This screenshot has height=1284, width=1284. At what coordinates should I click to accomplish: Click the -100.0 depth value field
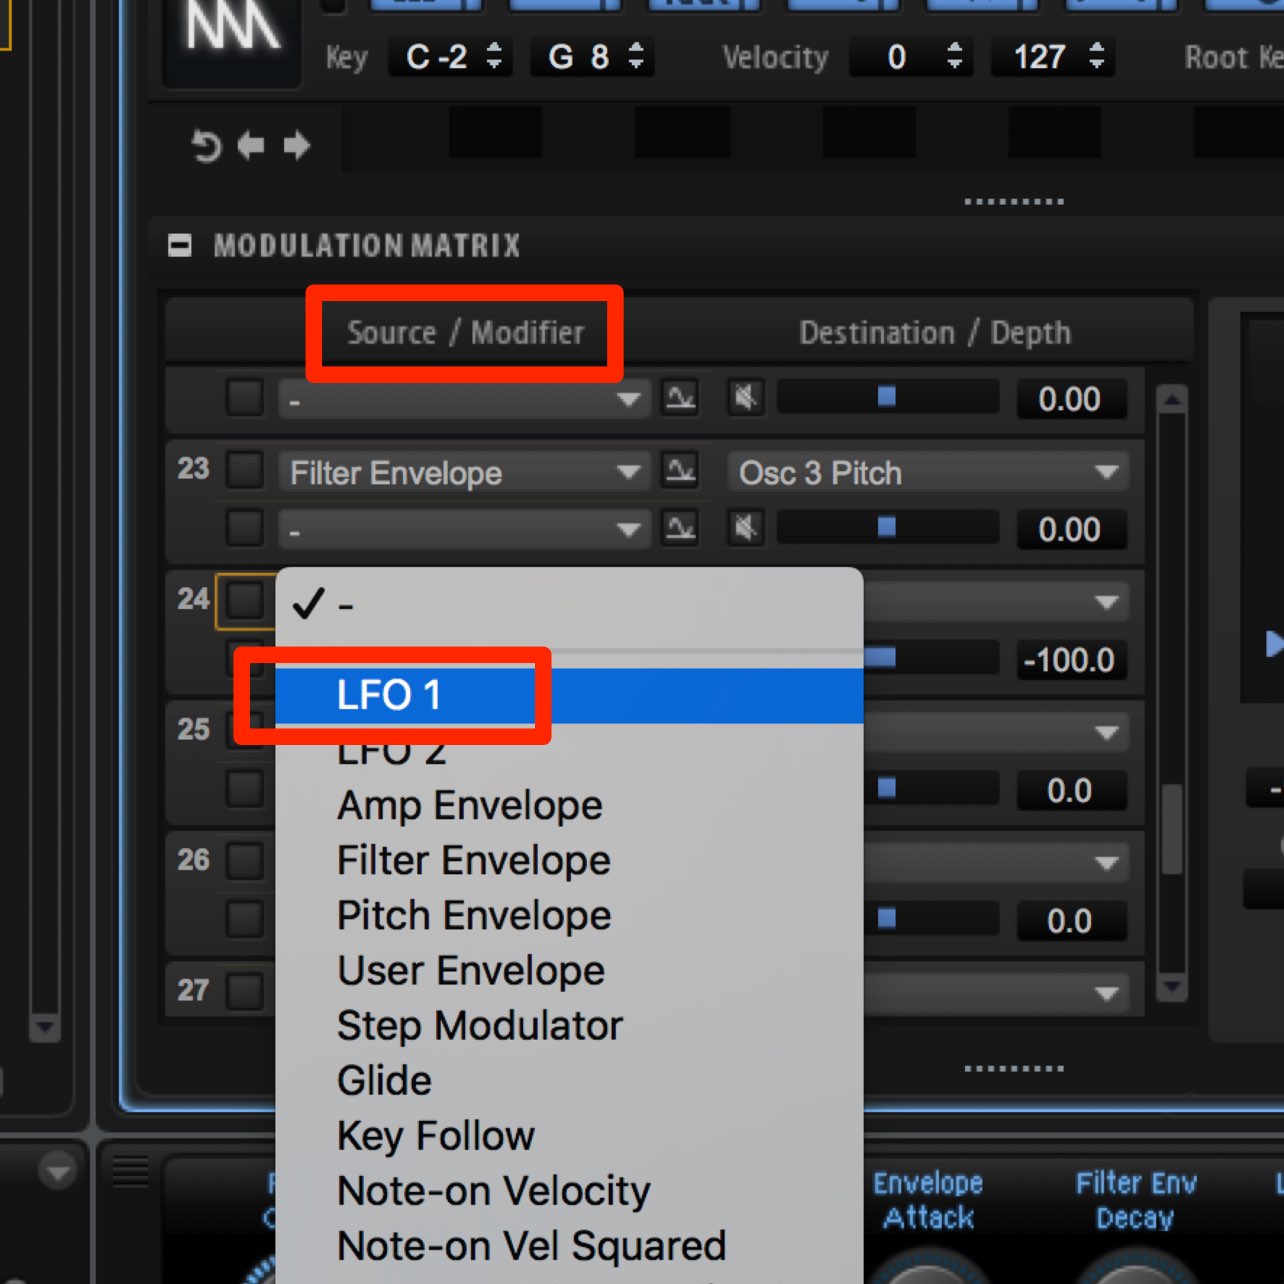pos(1069,660)
